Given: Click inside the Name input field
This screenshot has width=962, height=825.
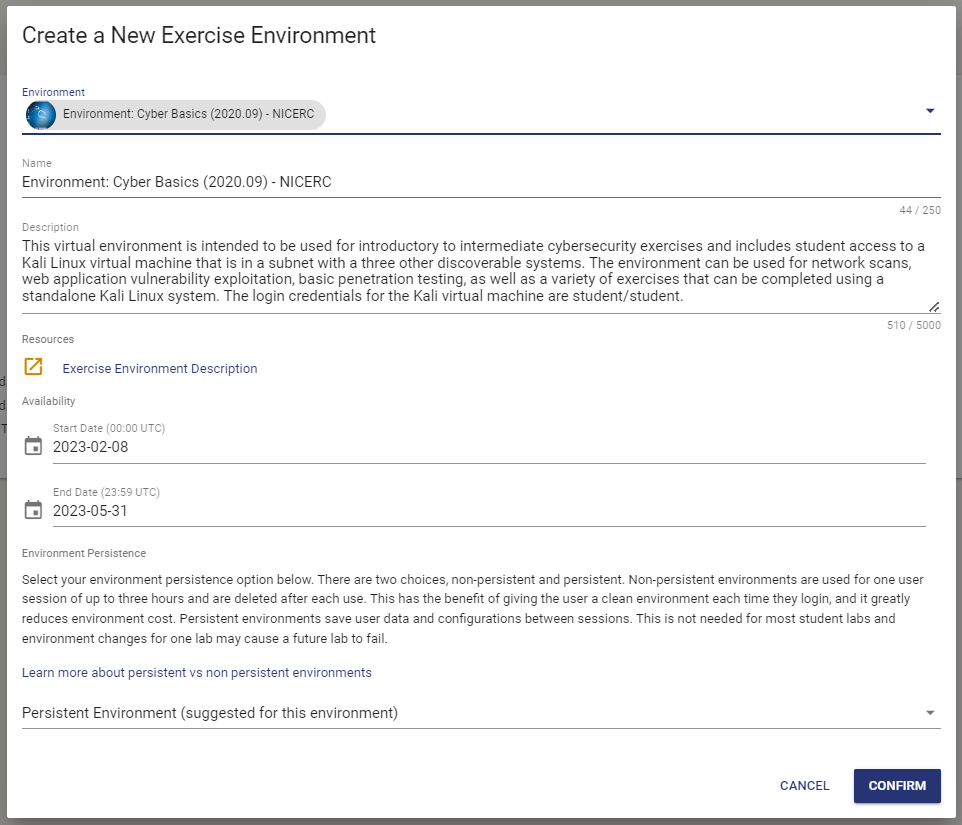Looking at the screenshot, I should point(400,181).
